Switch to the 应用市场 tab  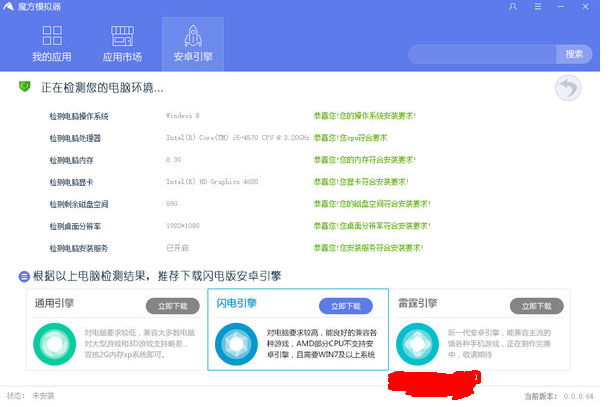click(x=122, y=44)
